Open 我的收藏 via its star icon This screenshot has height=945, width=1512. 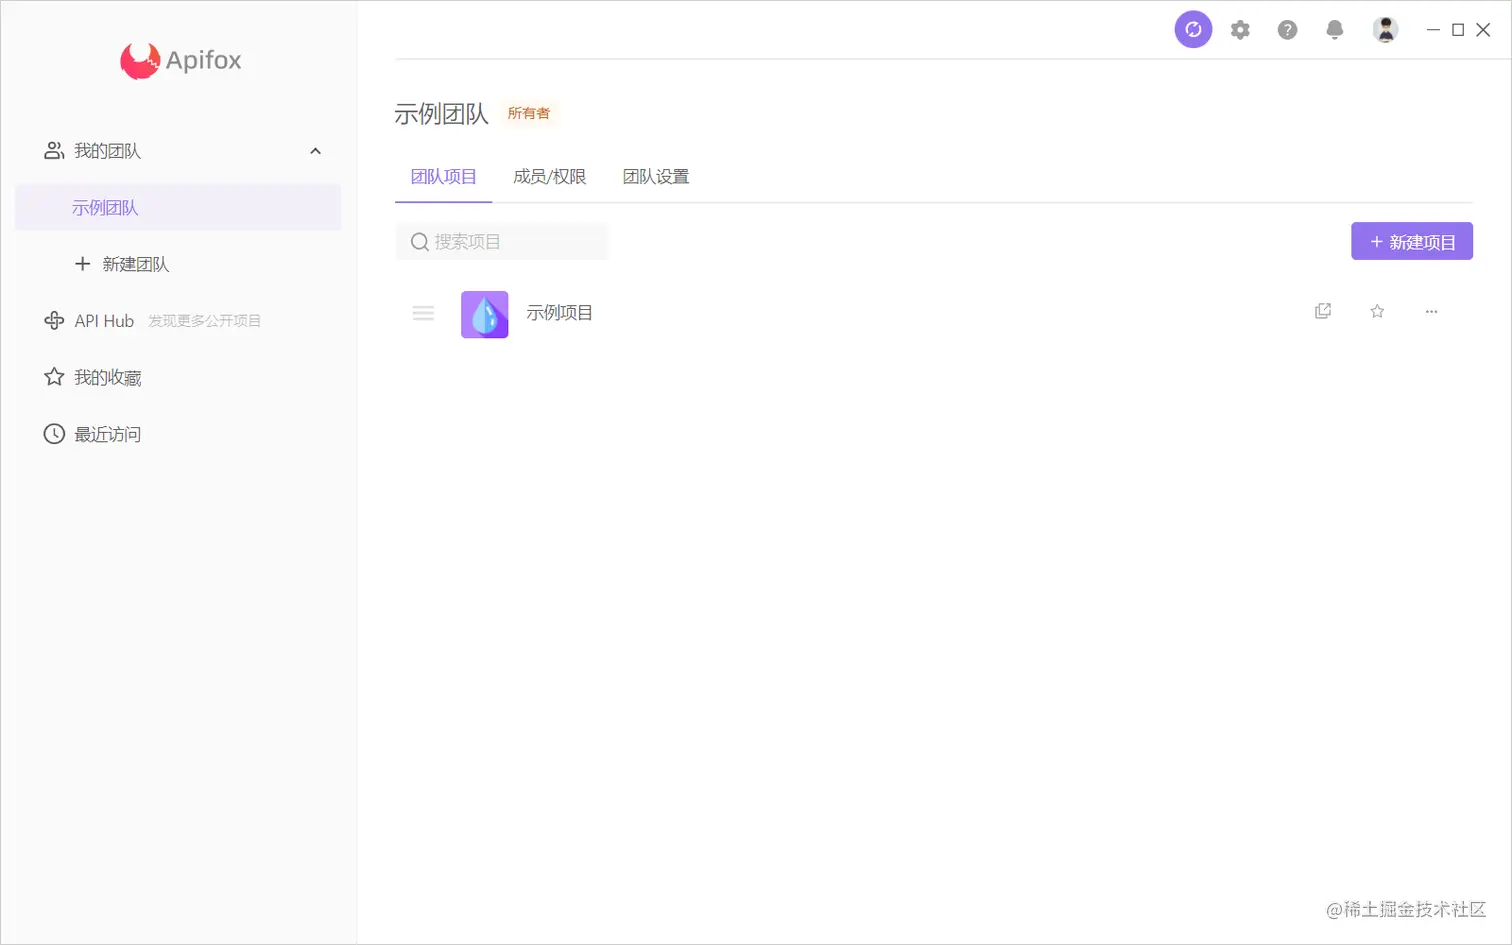[53, 377]
